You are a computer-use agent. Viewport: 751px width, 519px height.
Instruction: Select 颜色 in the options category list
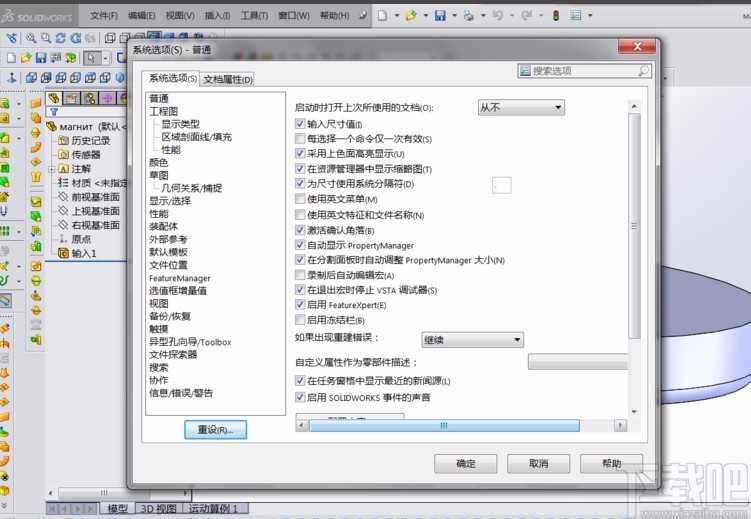coord(159,162)
